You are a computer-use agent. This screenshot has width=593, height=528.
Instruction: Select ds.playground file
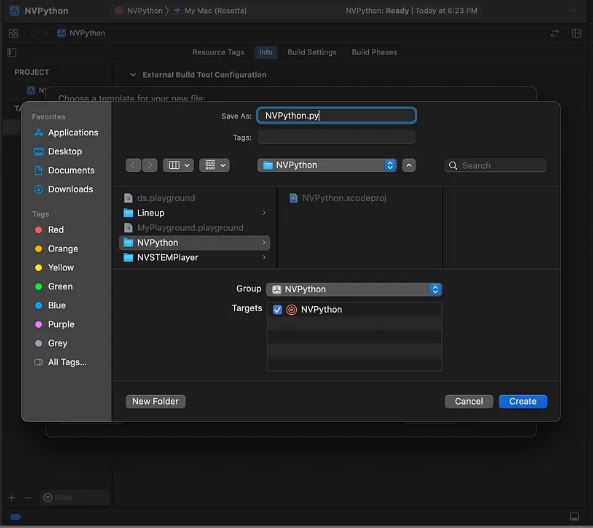160,198
